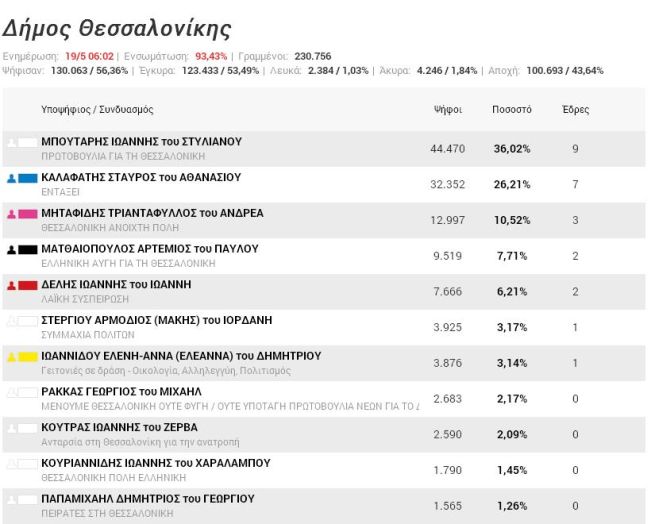648x524 pixels.
Task: Click the blue color swatch for ΚΑΛΑΦΑΤΗΣ
Action: tap(28, 179)
